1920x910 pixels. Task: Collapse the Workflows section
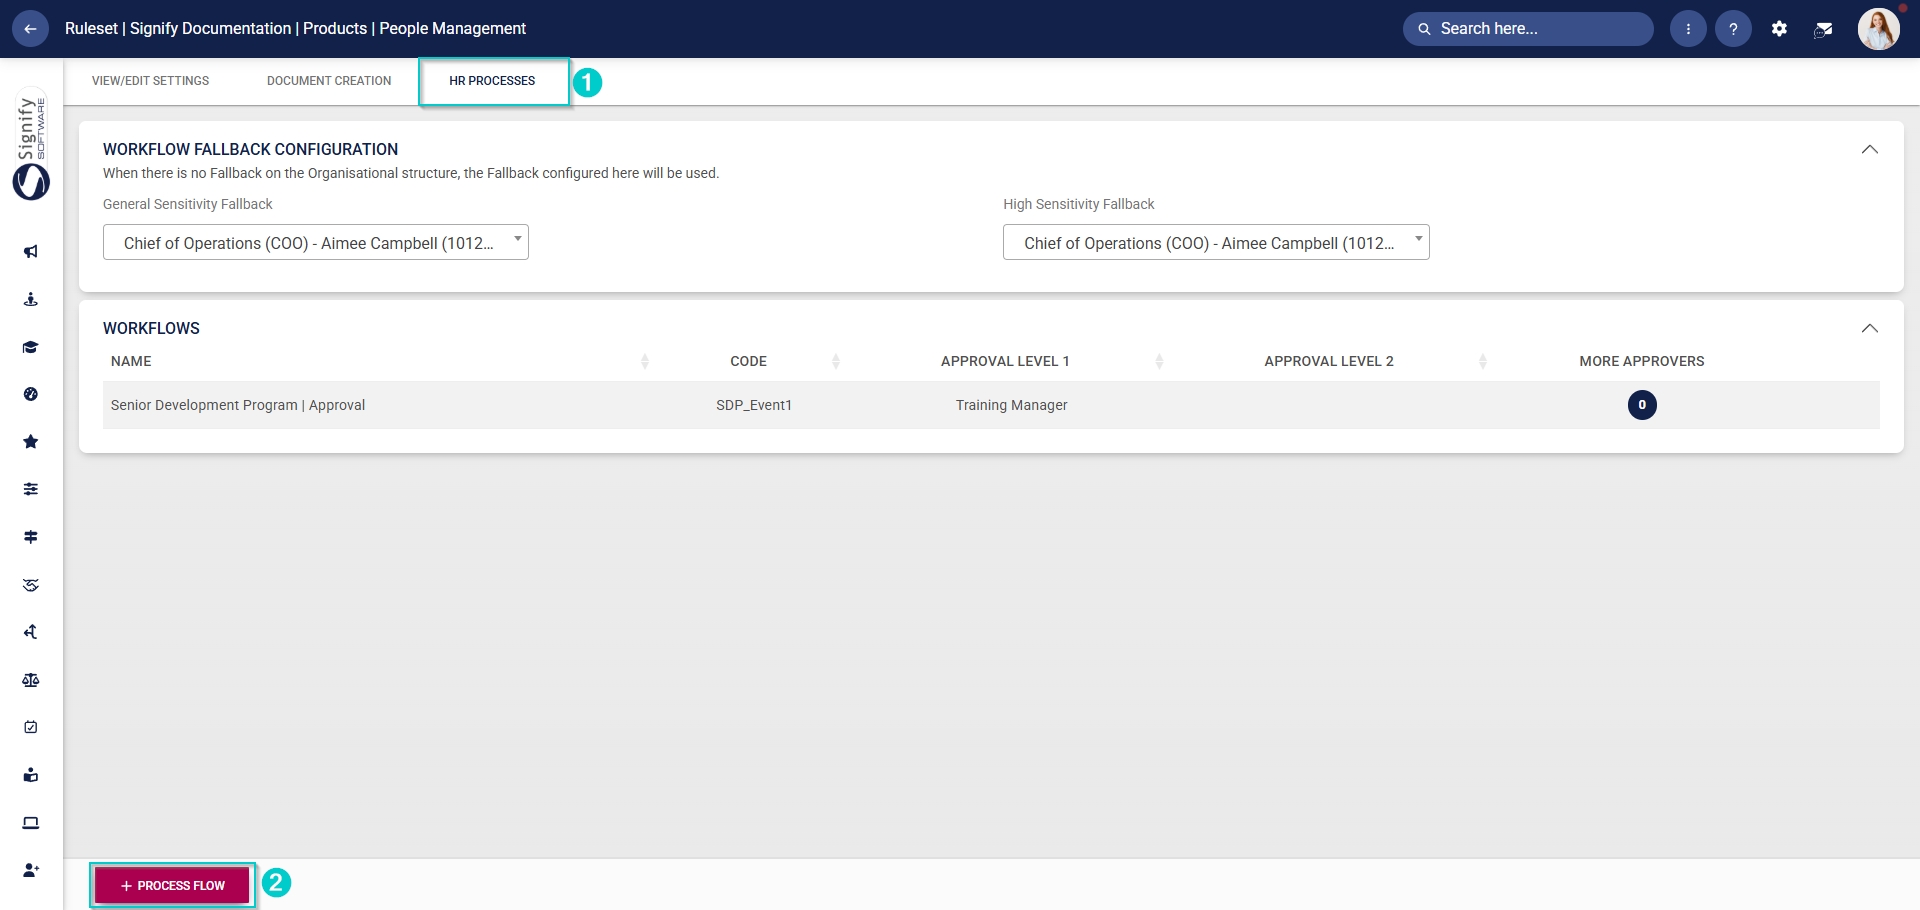click(x=1869, y=329)
